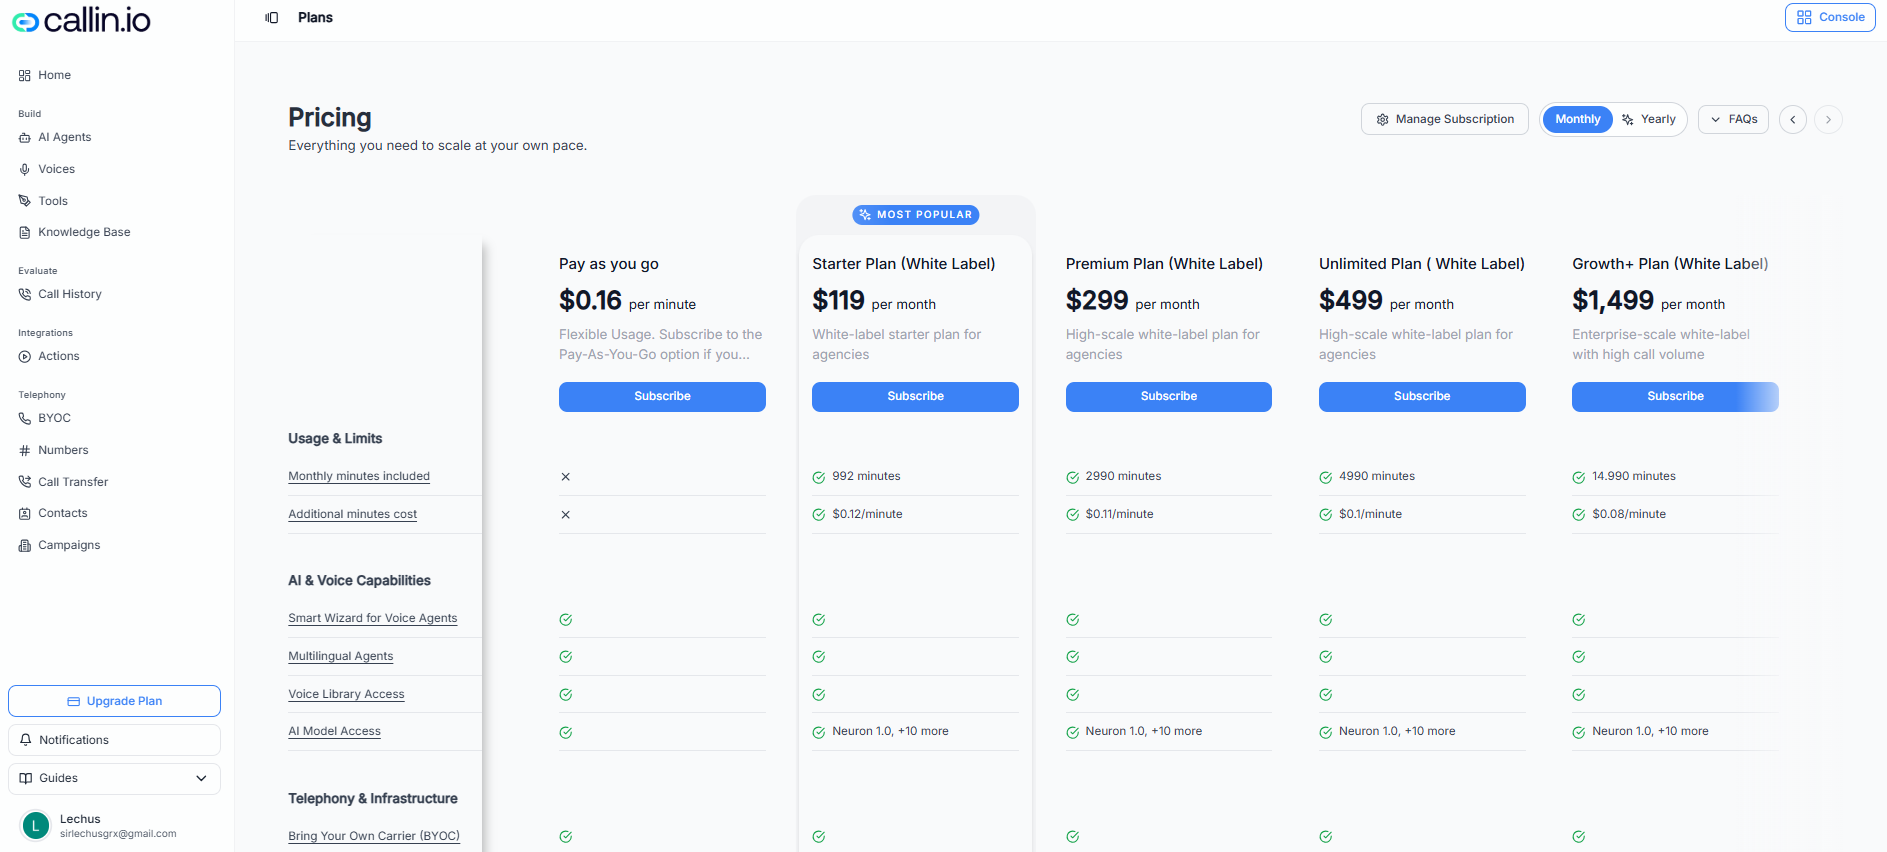The image size is (1887, 852).
Task: Expand the FAQs dropdown
Action: [1733, 119]
